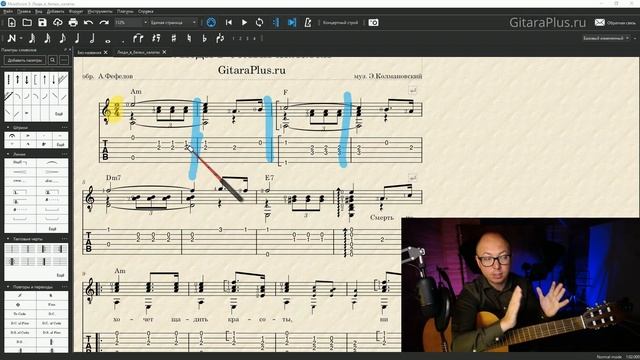
Task: Switch to the first untitled score tab
Action: (x=89, y=52)
